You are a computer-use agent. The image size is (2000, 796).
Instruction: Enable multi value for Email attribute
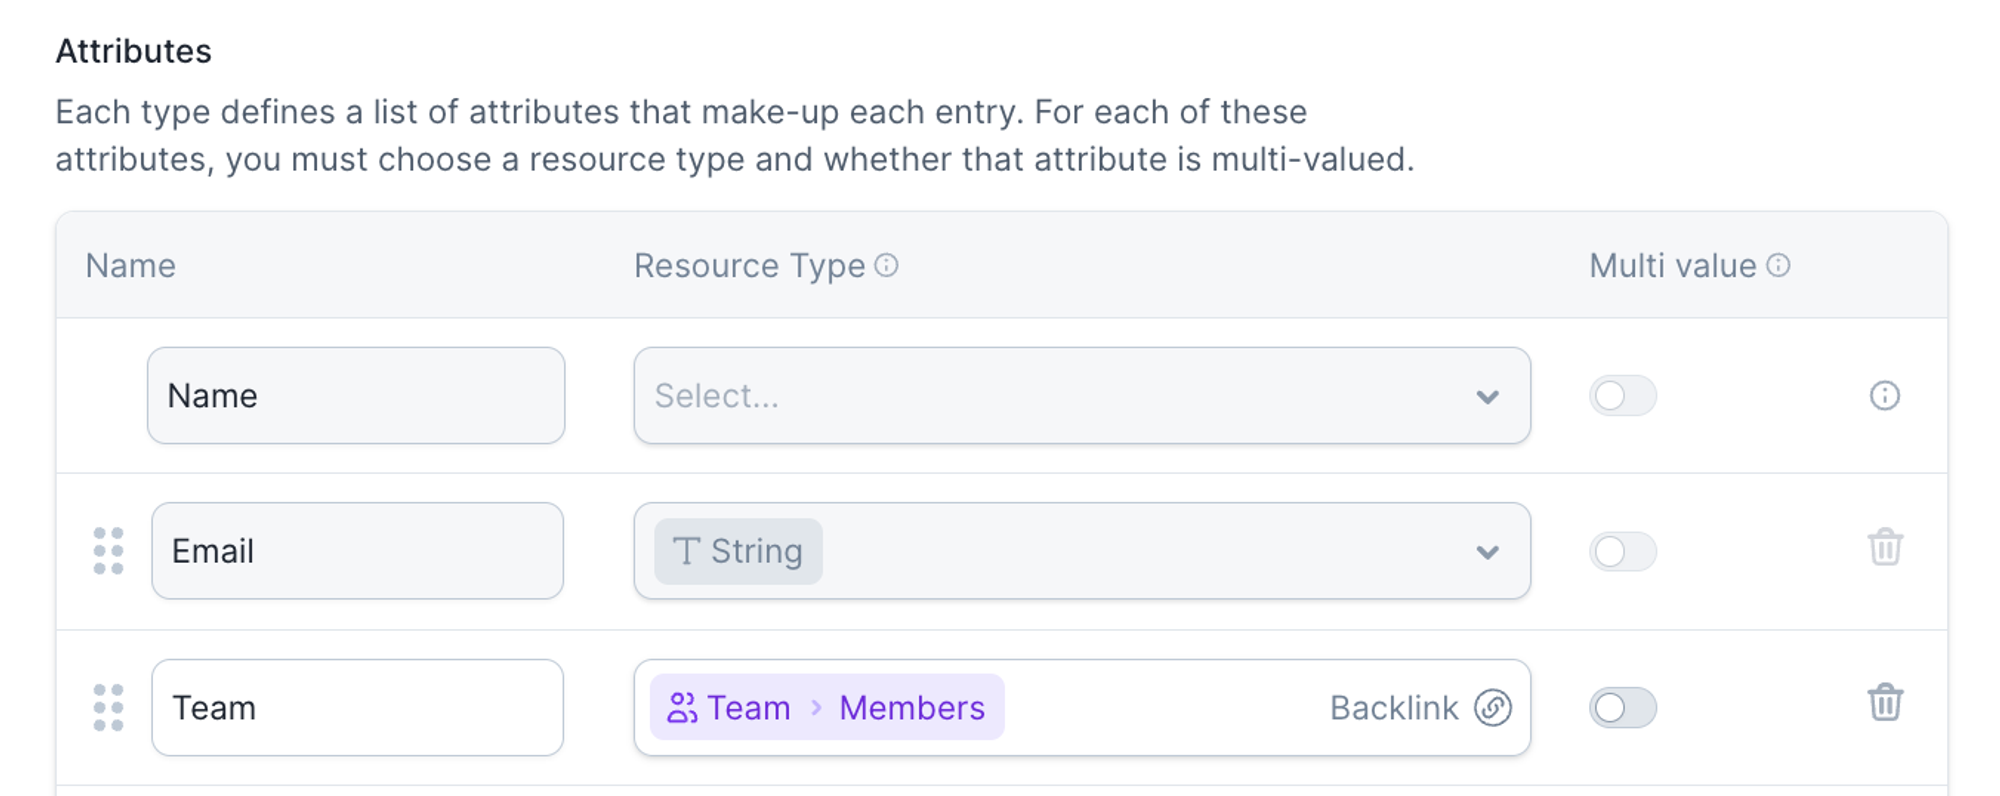point(1622,551)
